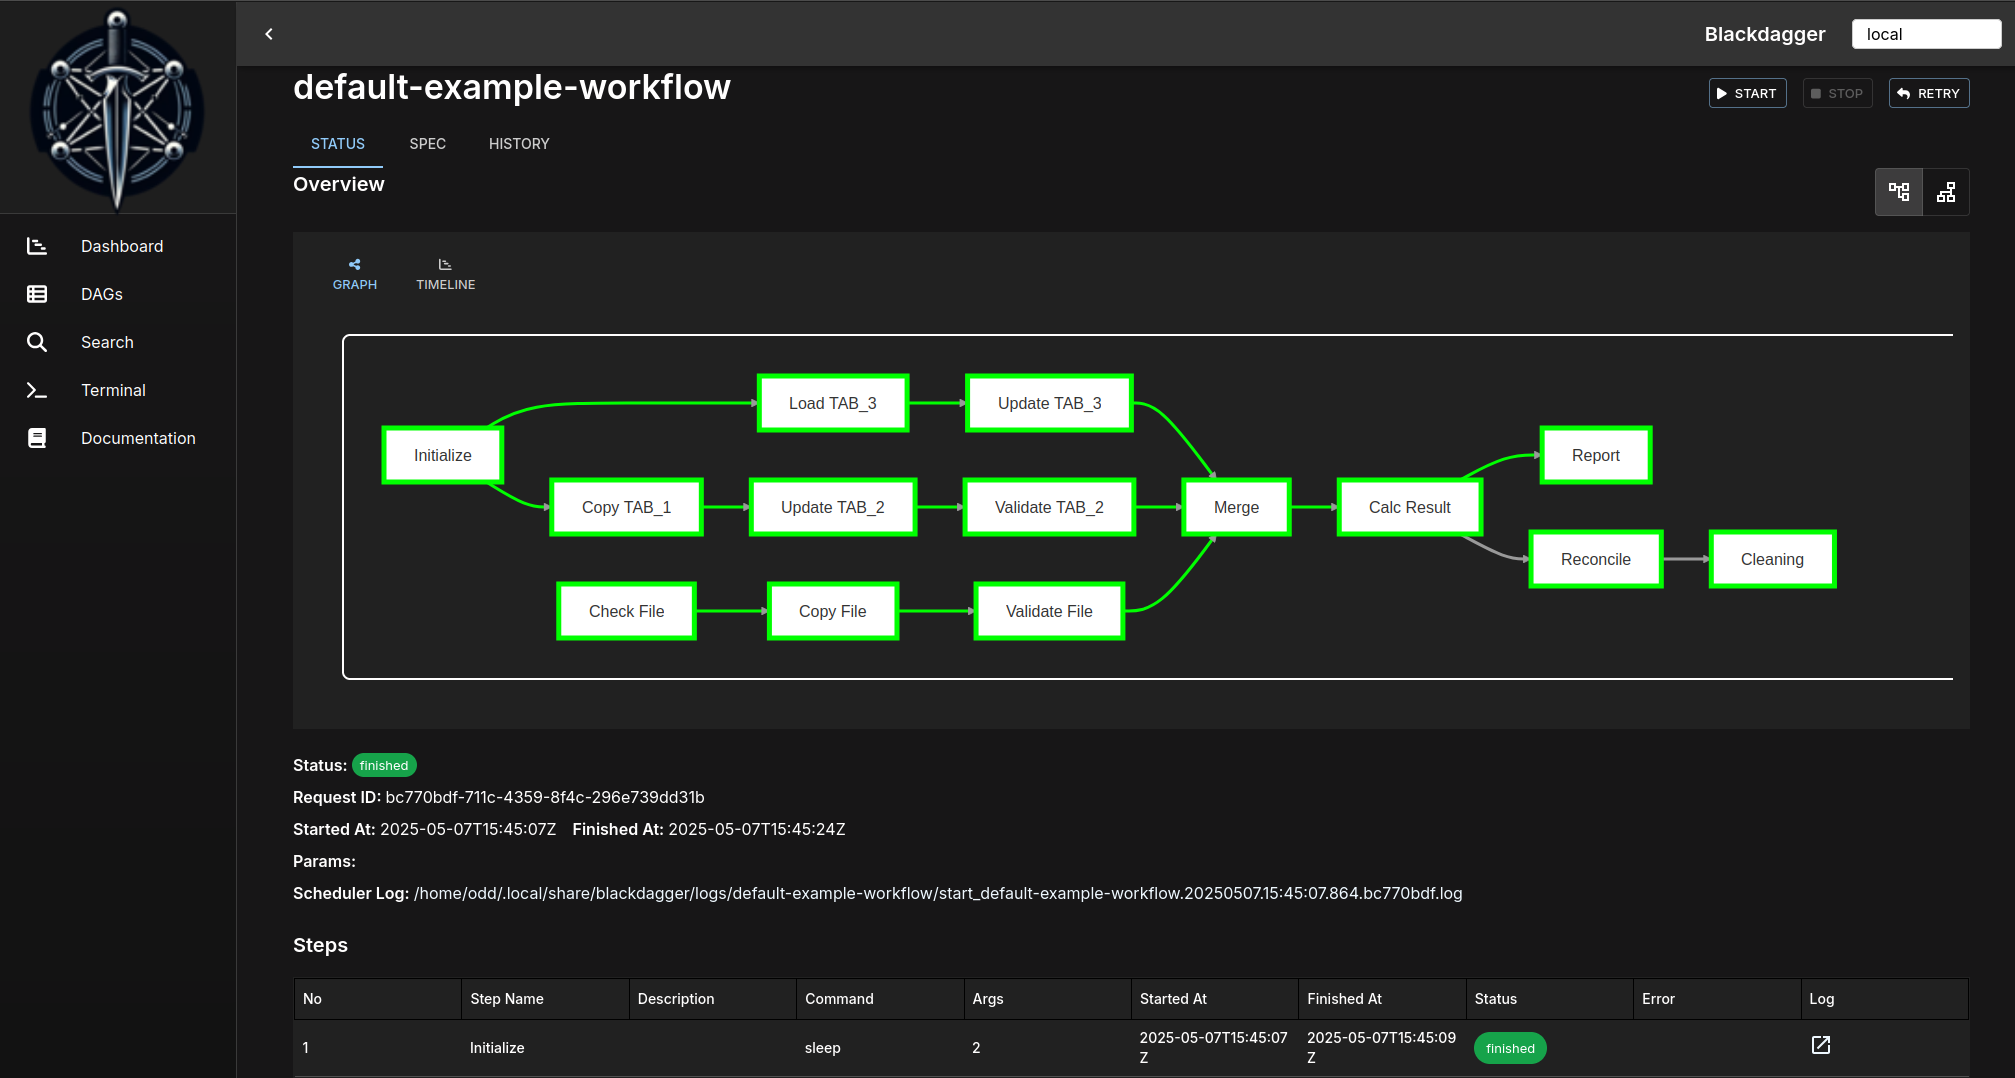This screenshot has height=1078, width=2015.
Task: Switch to the HISTORY tab
Action: click(519, 144)
